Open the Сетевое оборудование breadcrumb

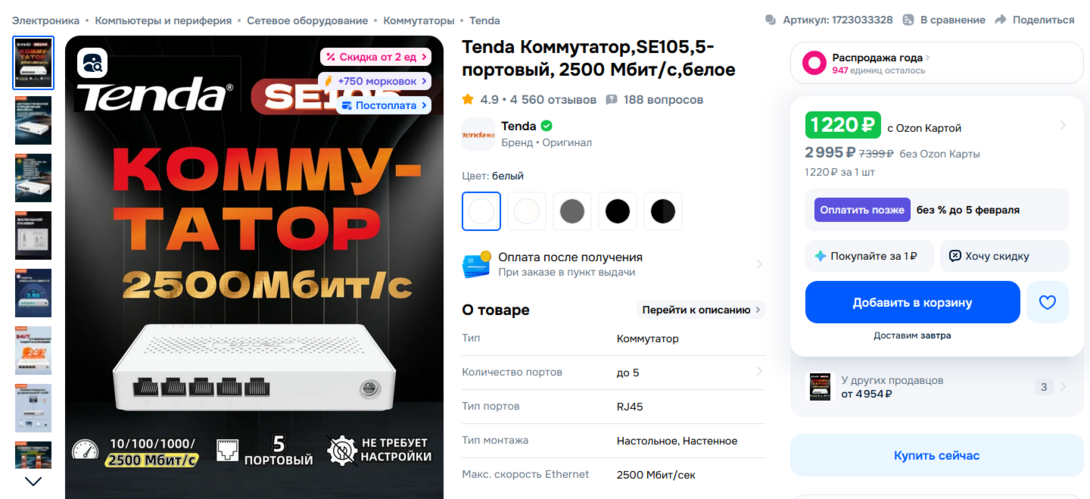308,21
